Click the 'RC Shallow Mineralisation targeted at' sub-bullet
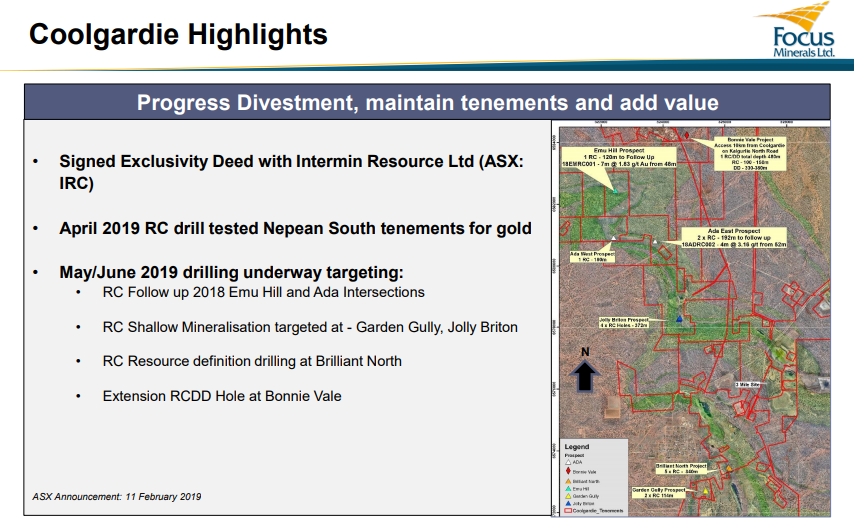The width and height of the screenshot is (854, 522). pyautogui.click(x=310, y=327)
